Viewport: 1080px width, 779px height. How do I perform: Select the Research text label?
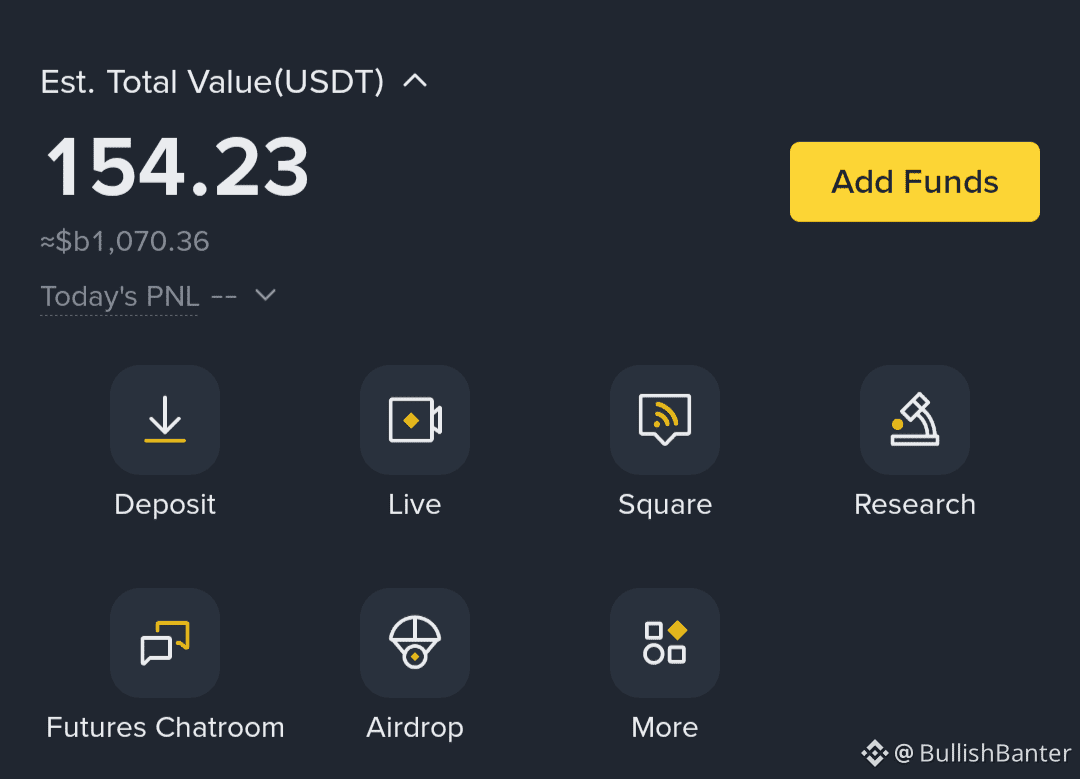(915, 505)
